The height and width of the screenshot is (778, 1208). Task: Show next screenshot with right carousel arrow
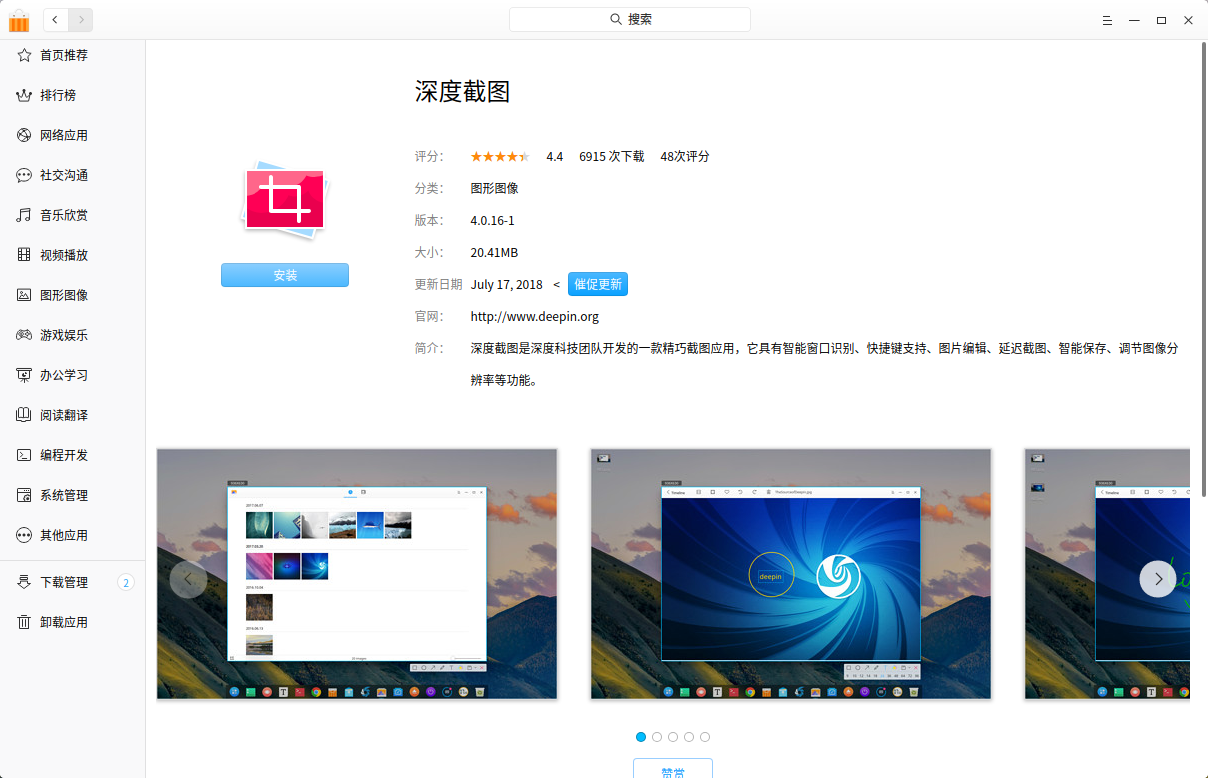tap(1158, 578)
